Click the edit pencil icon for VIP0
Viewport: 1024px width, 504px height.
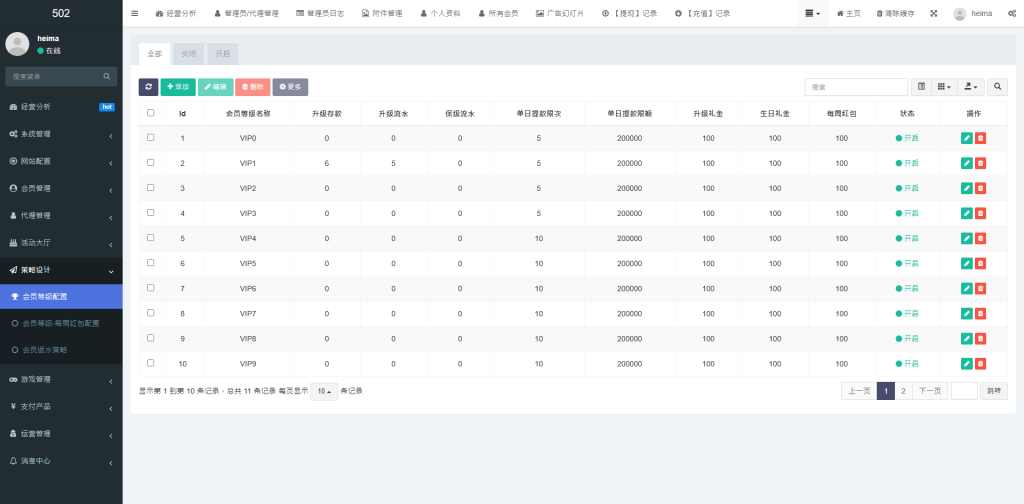point(966,138)
